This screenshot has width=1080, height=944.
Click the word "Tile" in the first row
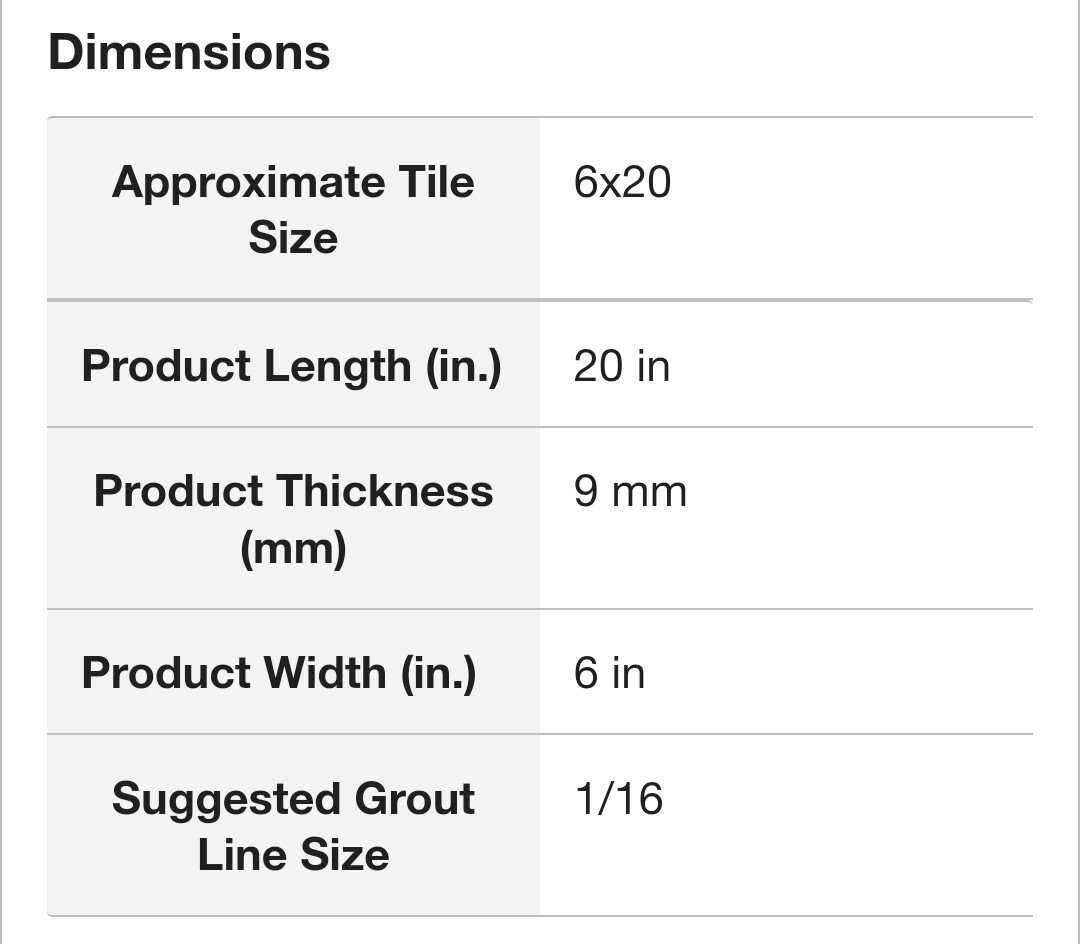[436, 183]
